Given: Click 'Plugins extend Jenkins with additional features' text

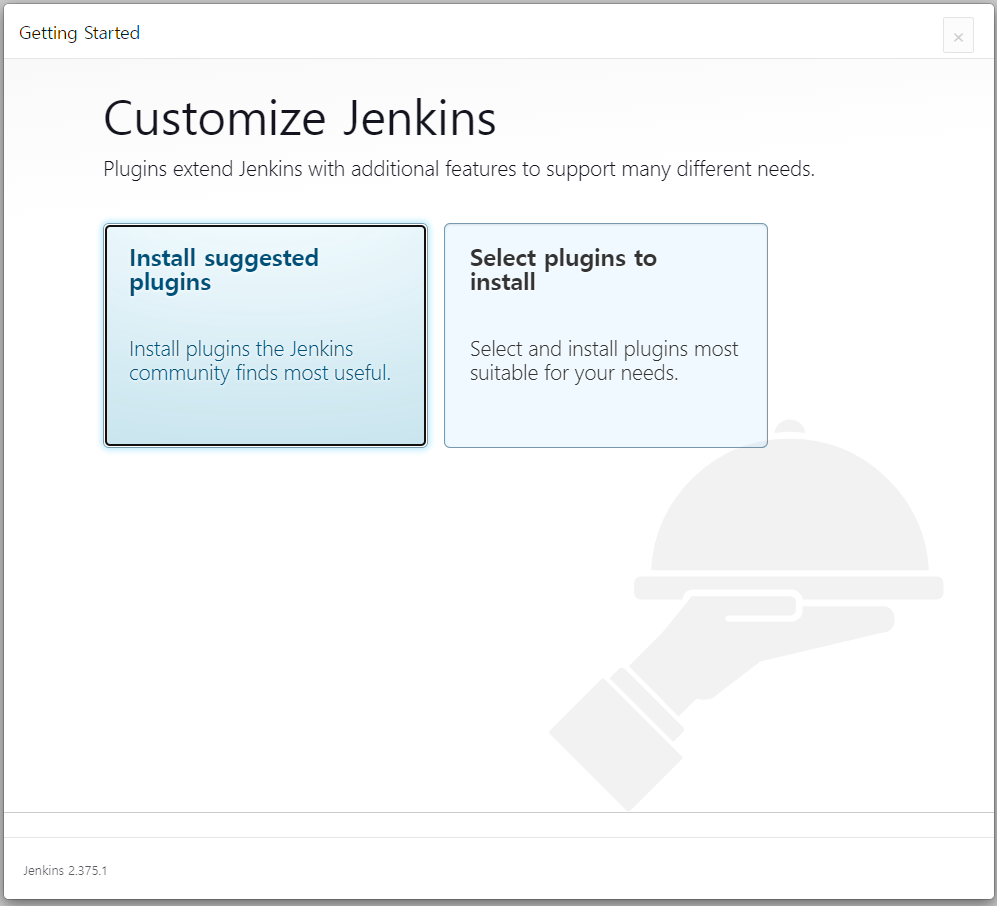Looking at the screenshot, I should pyautogui.click(x=458, y=169).
